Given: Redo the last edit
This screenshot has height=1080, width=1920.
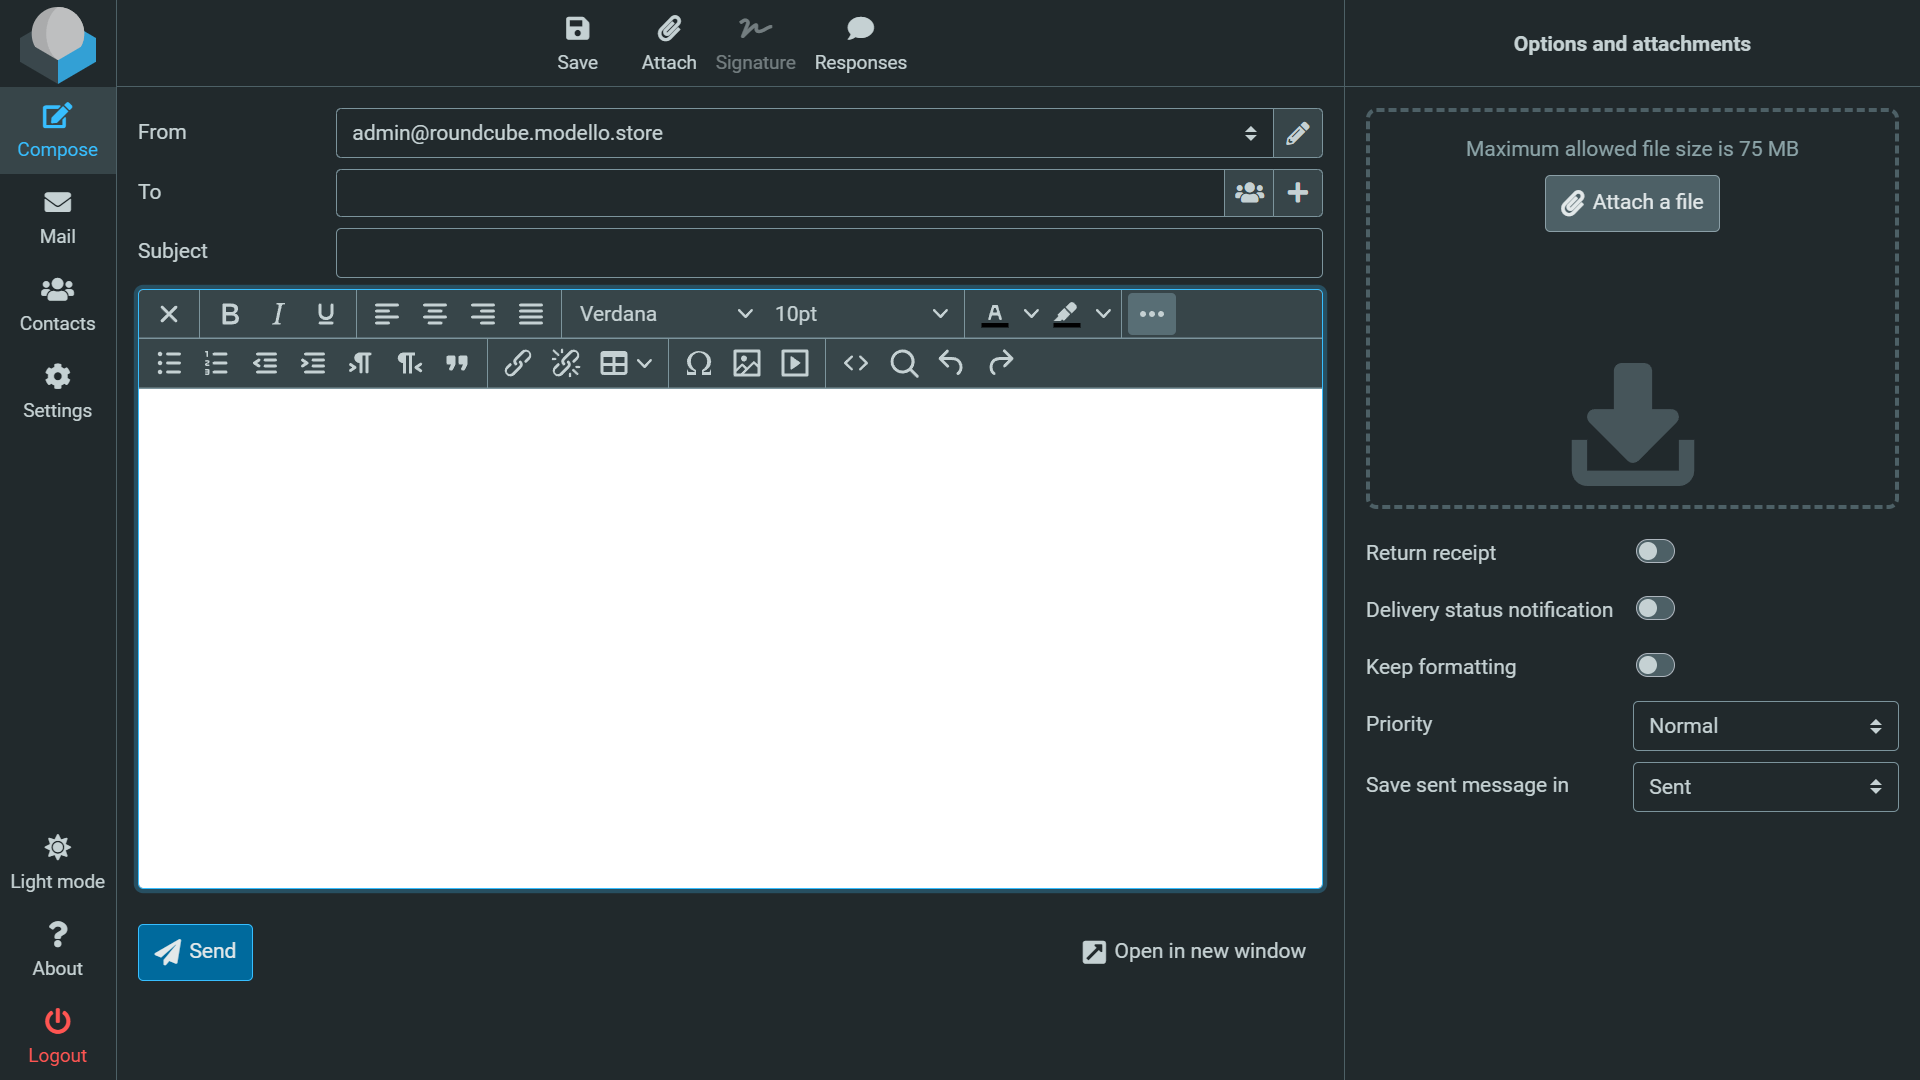Looking at the screenshot, I should (1000, 363).
